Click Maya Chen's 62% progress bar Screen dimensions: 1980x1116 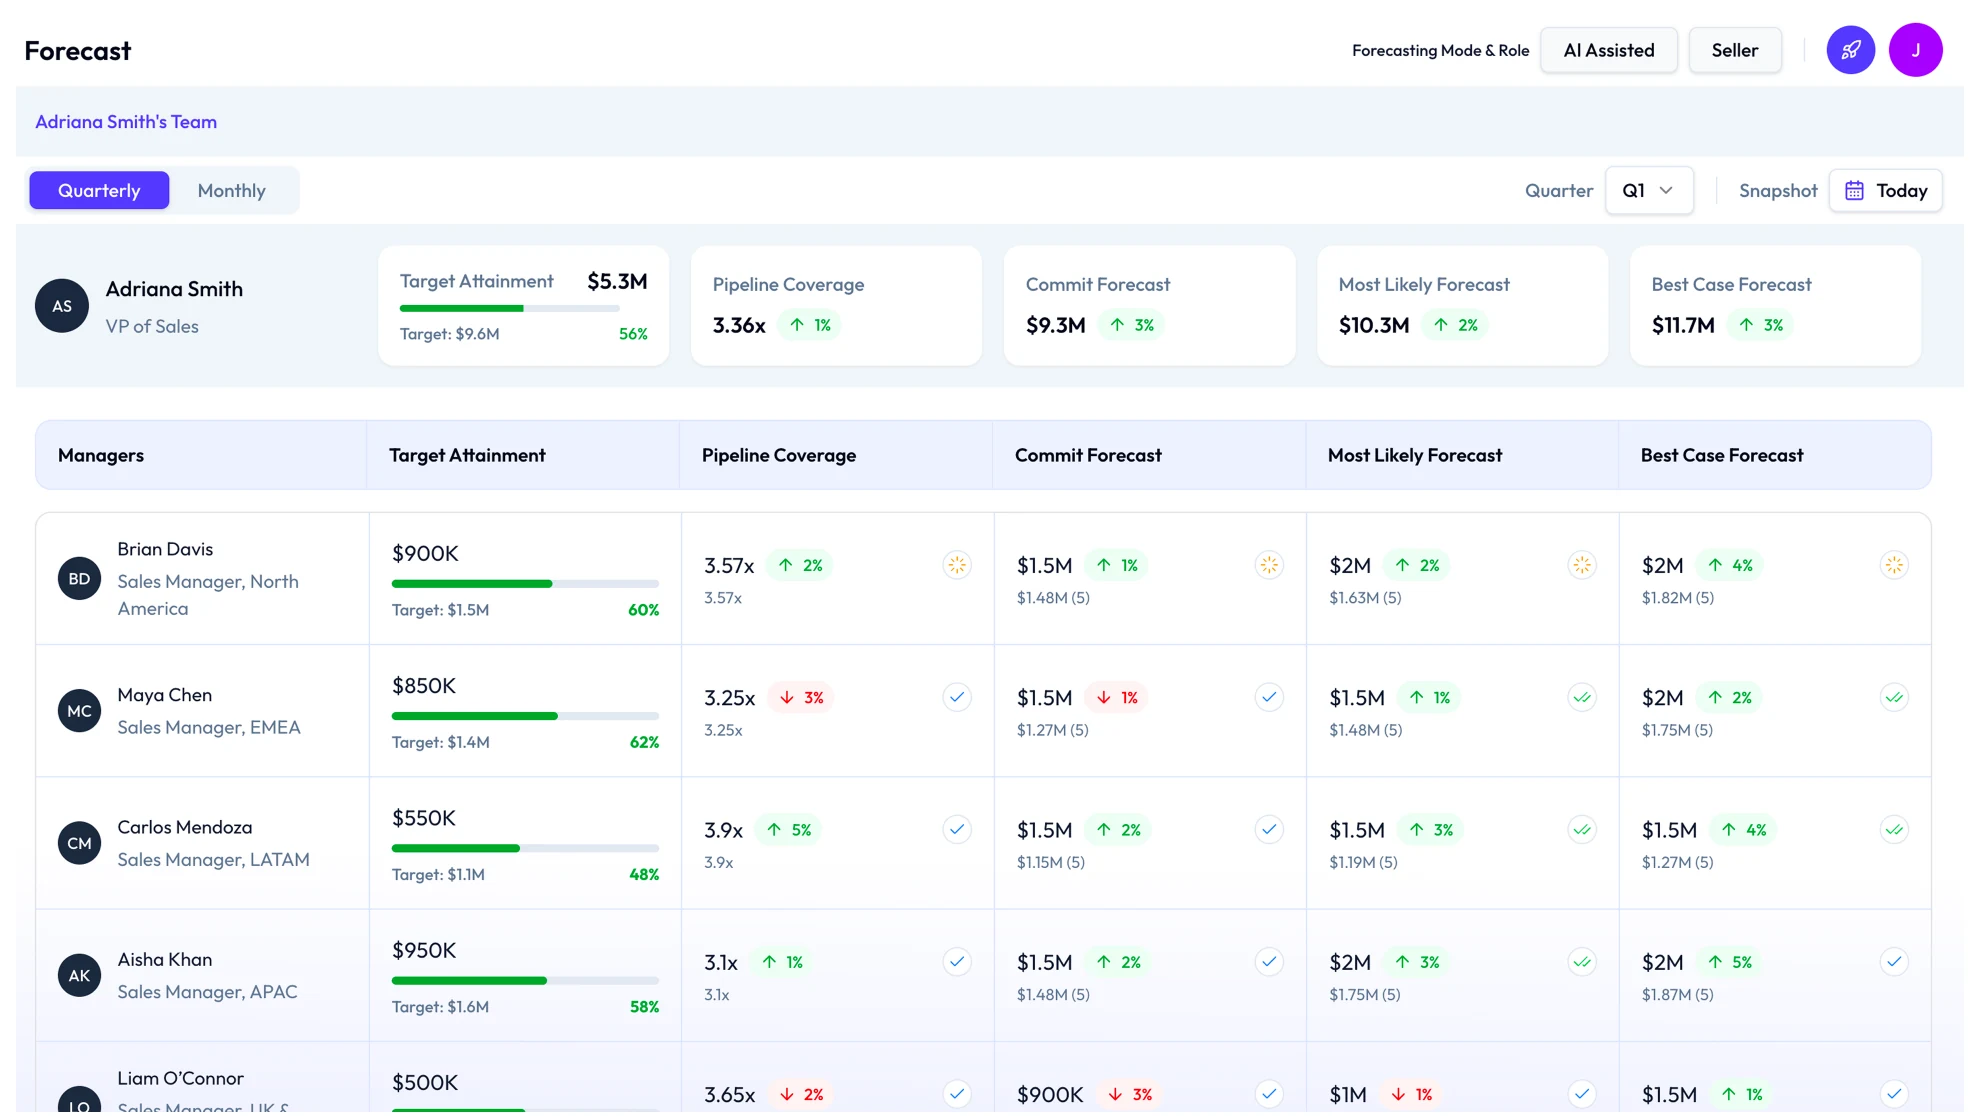click(525, 716)
